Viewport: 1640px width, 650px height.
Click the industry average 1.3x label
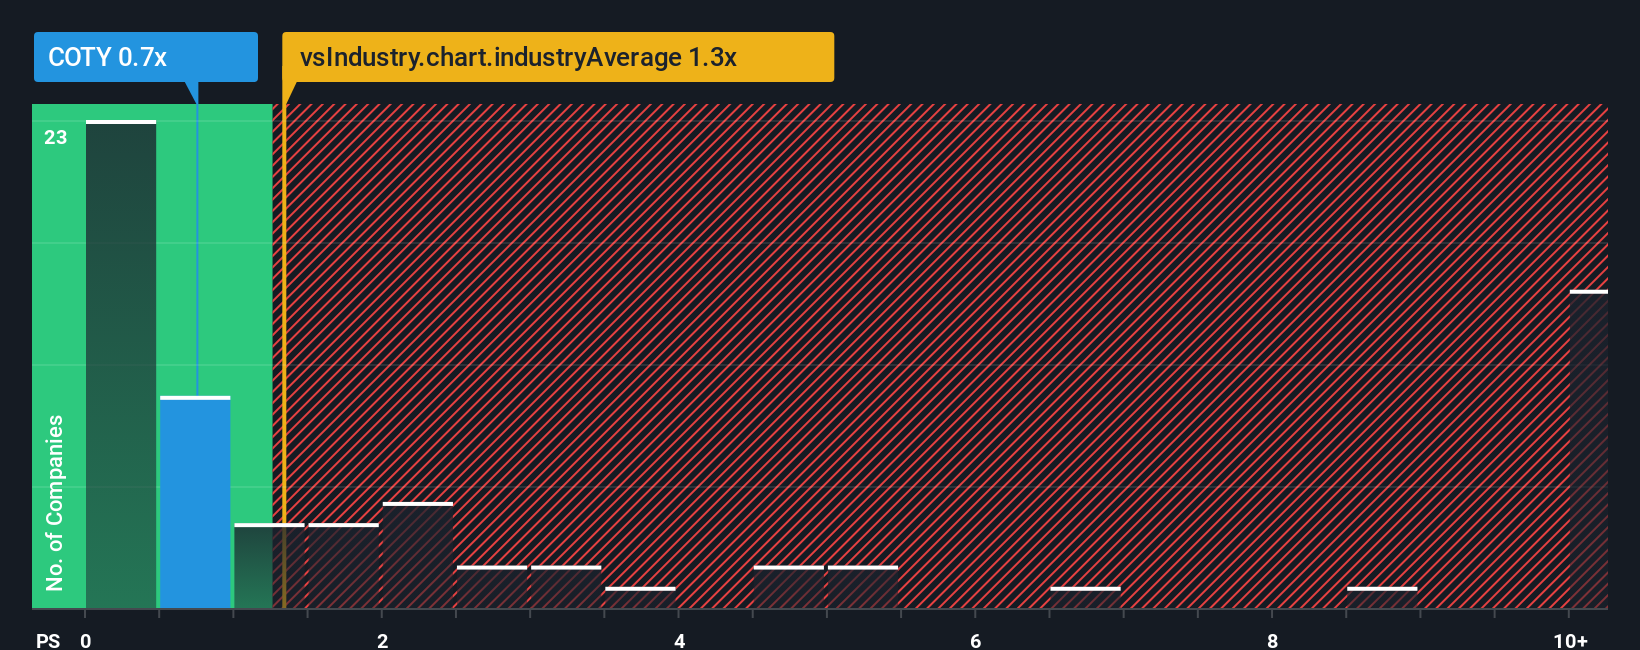coord(558,57)
